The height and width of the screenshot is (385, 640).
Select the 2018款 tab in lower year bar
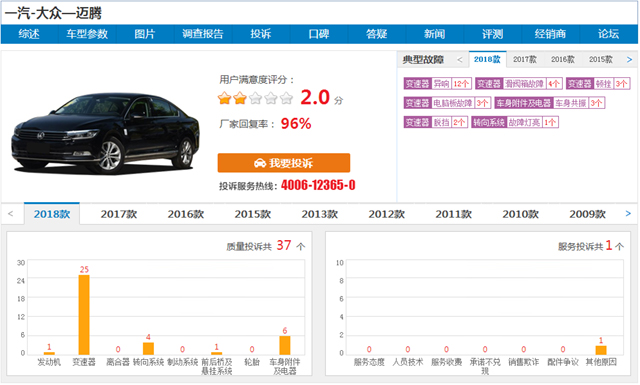click(x=52, y=214)
